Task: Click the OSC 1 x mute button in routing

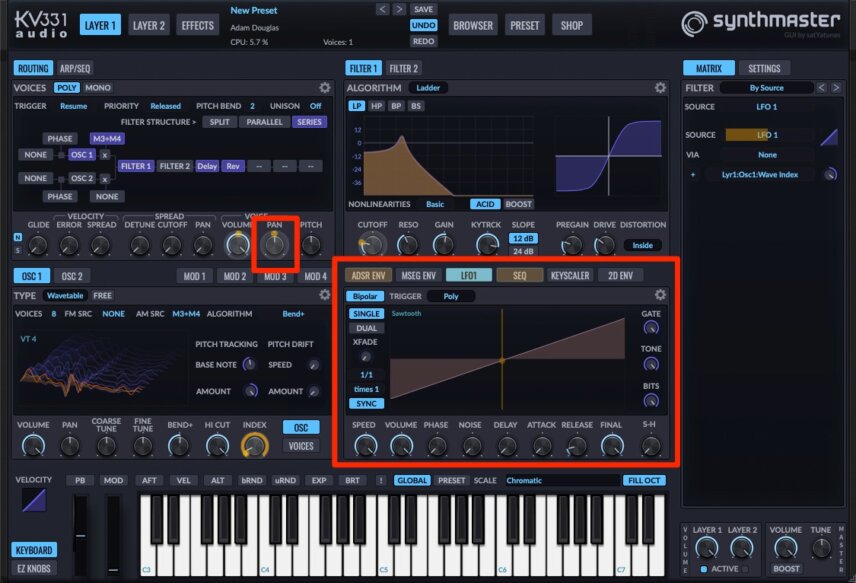Action: [104, 155]
